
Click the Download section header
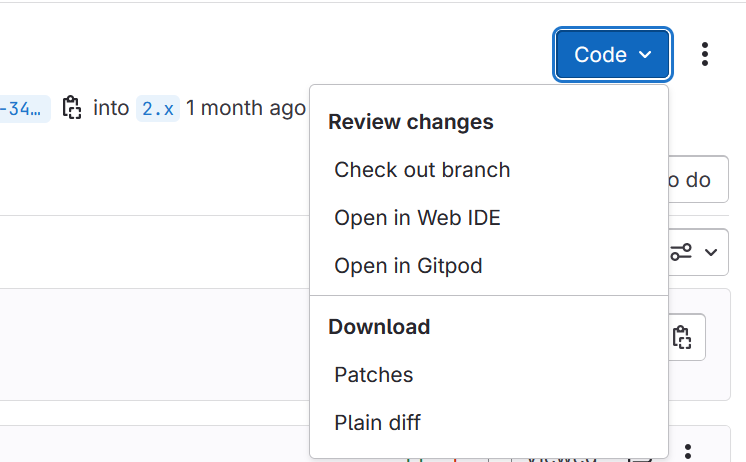pyautogui.click(x=379, y=327)
